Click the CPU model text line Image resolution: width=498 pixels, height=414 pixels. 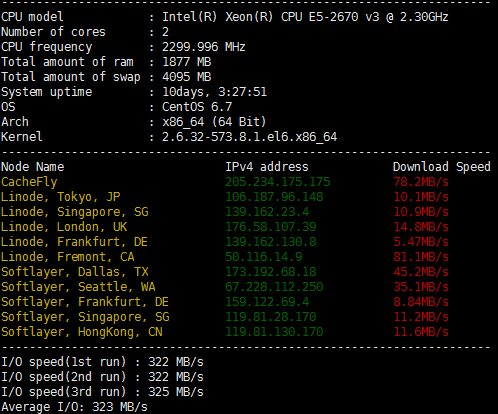[x=225, y=17]
